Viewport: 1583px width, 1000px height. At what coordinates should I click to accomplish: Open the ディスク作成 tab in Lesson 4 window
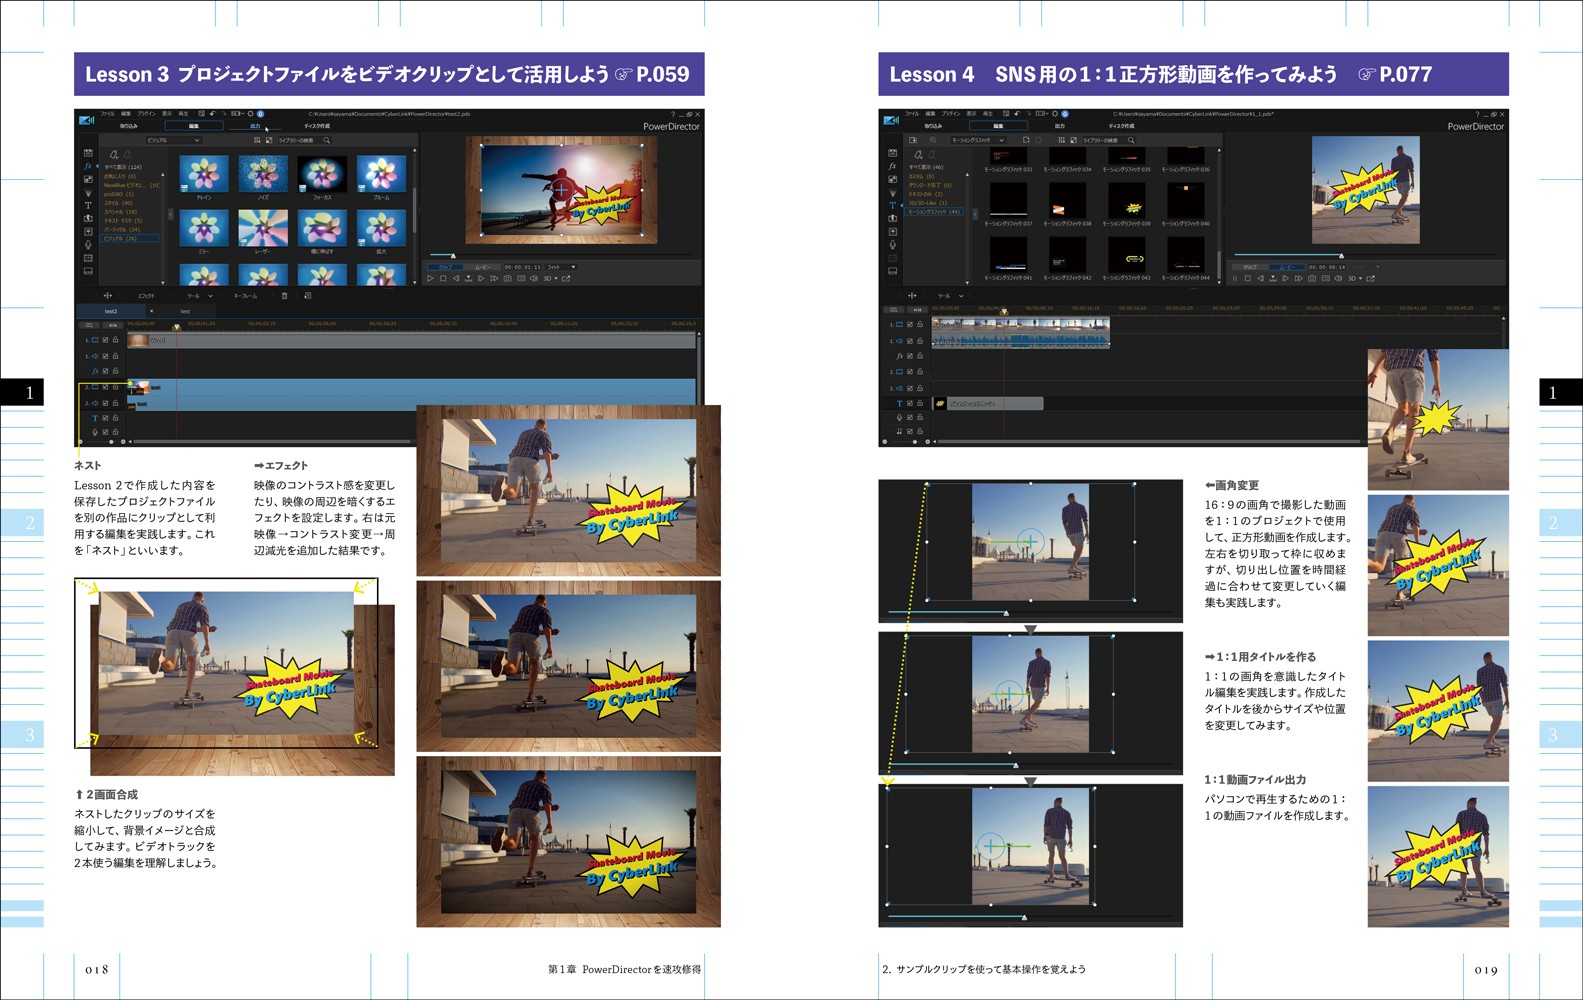pos(1121,126)
